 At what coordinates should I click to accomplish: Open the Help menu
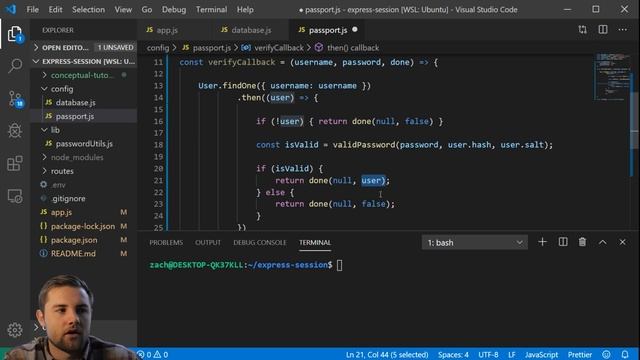tap(245, 9)
